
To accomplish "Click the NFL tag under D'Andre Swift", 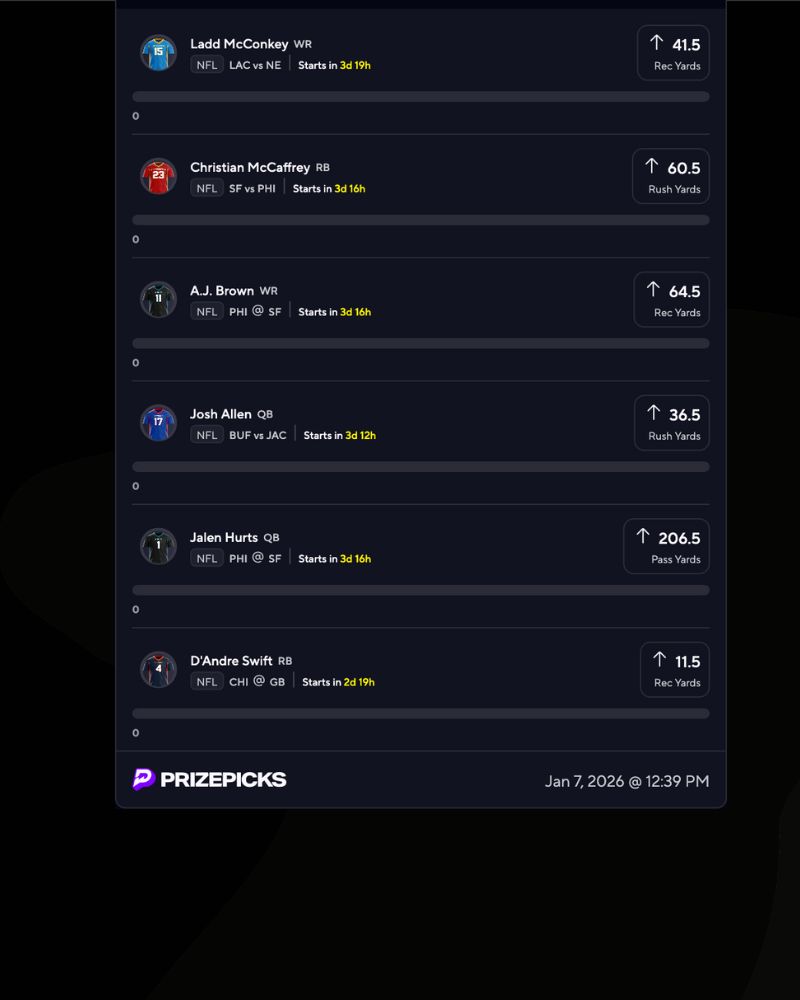I will tap(207, 682).
